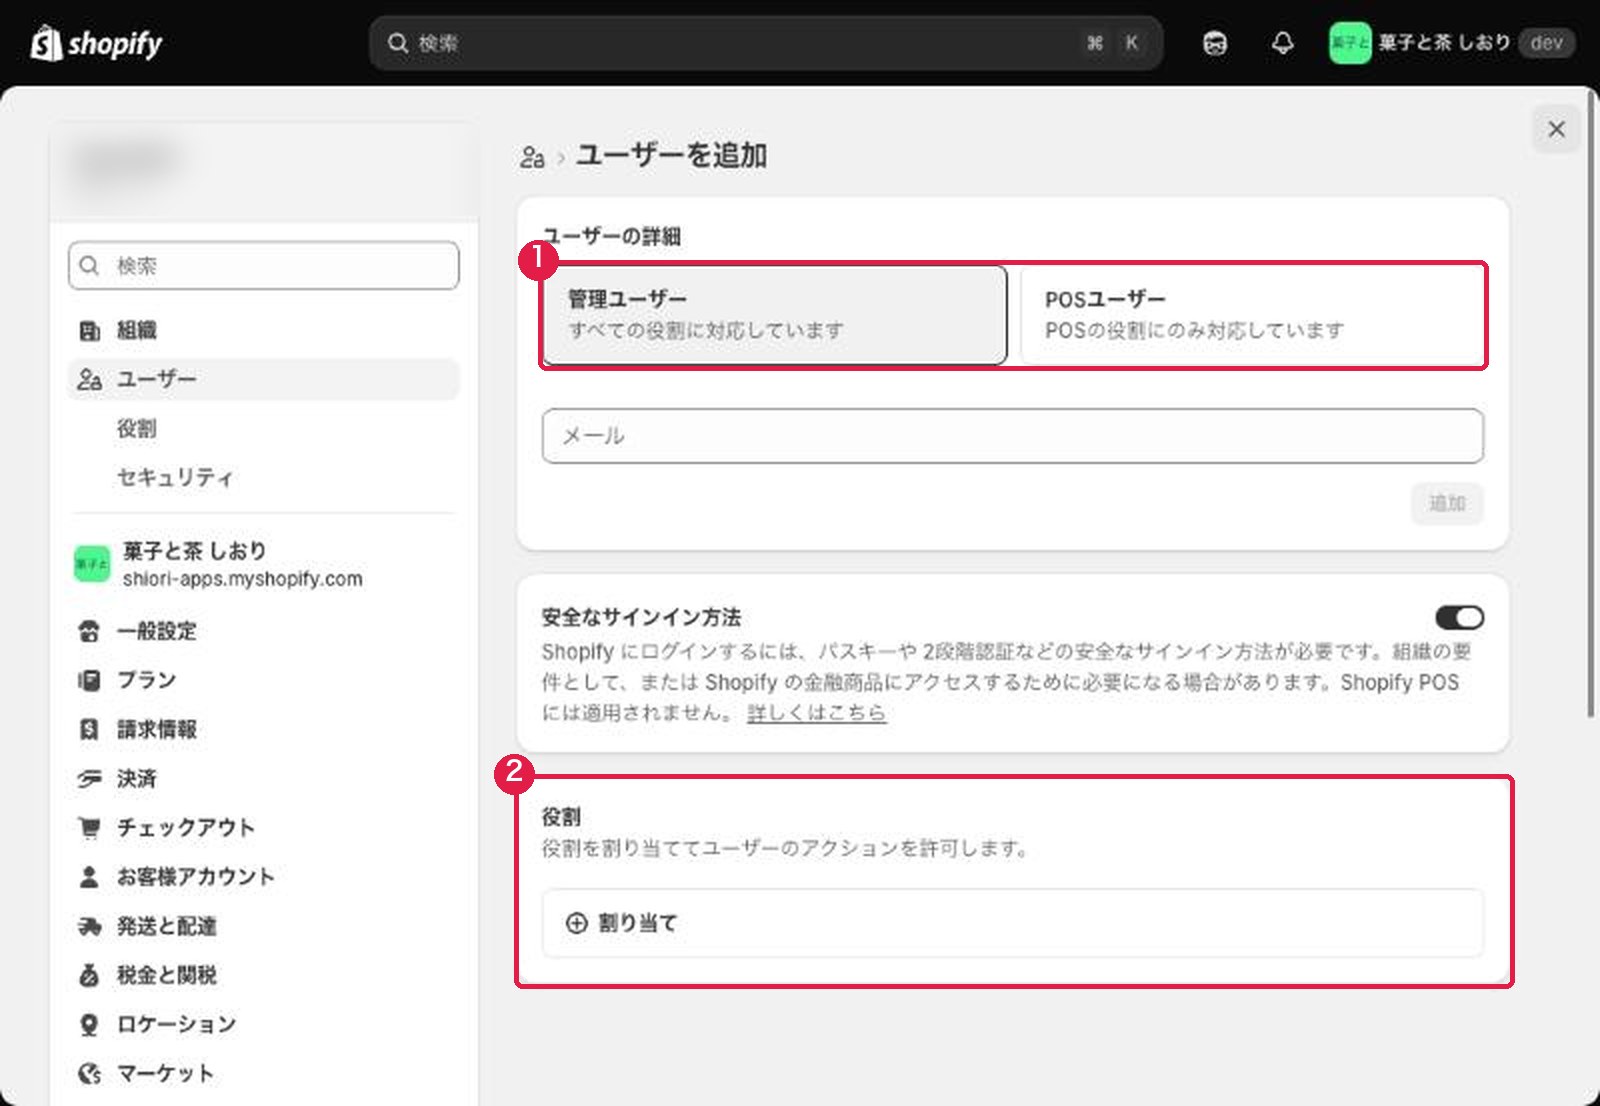Select ユーザー in the settings sidebar
Screen dimensions: 1600x1106
tap(264, 379)
